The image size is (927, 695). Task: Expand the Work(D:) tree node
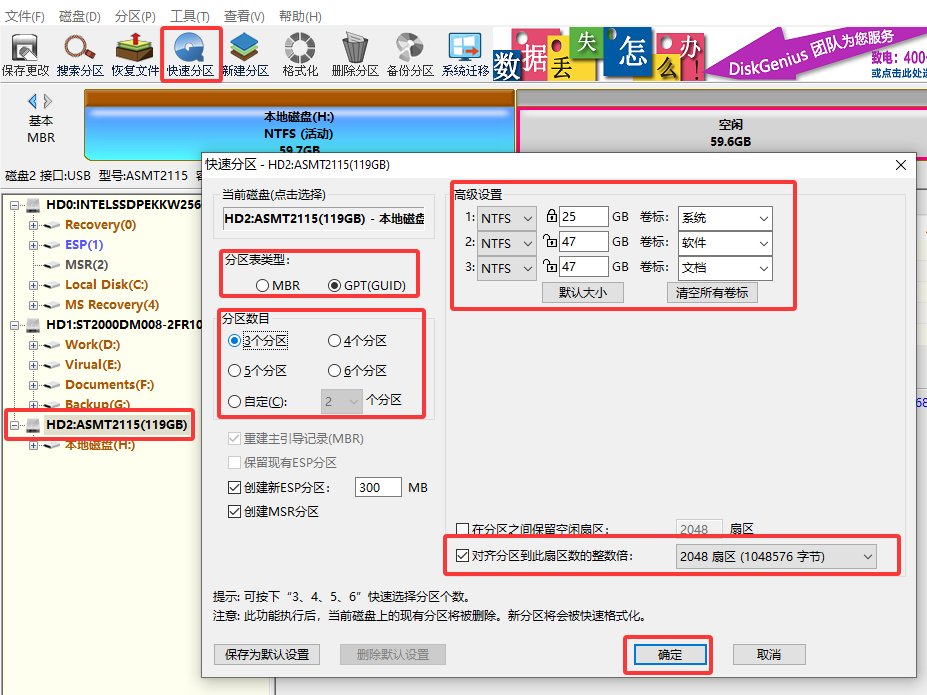click(x=33, y=345)
